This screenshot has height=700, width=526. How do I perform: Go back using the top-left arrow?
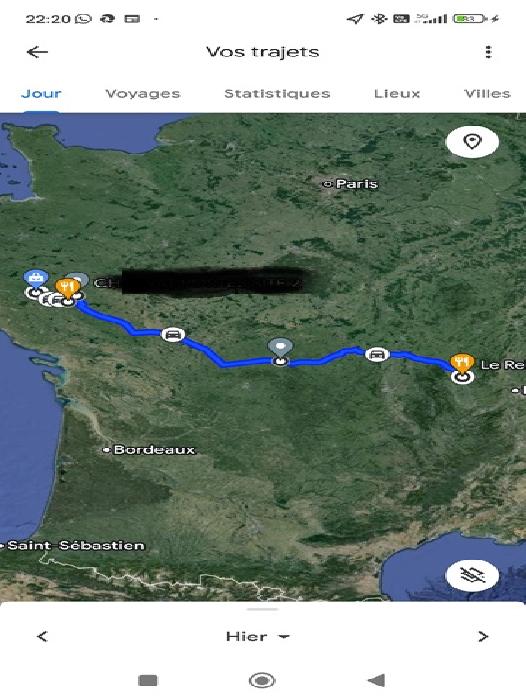pos(38,52)
